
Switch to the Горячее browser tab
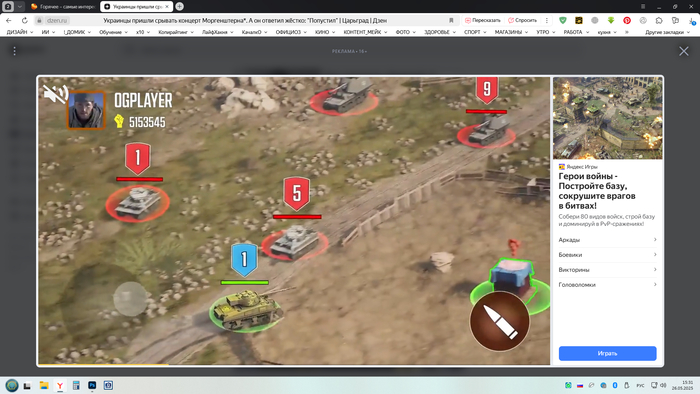[x=63, y=7]
